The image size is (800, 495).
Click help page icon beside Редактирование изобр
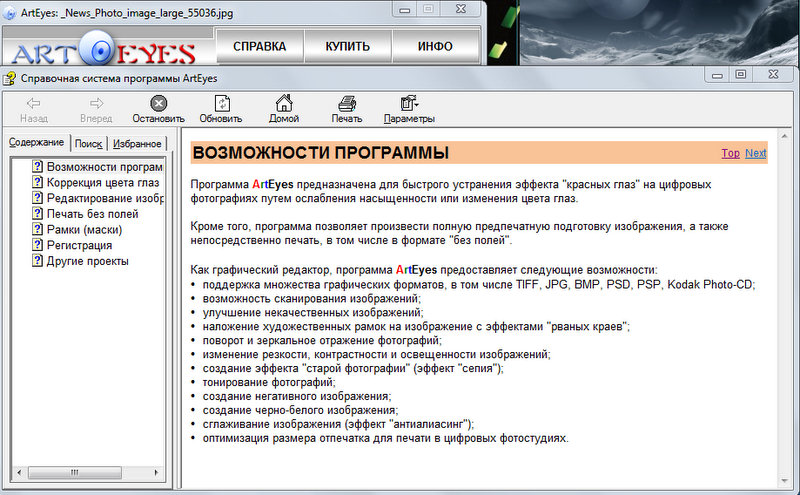tap(37, 198)
